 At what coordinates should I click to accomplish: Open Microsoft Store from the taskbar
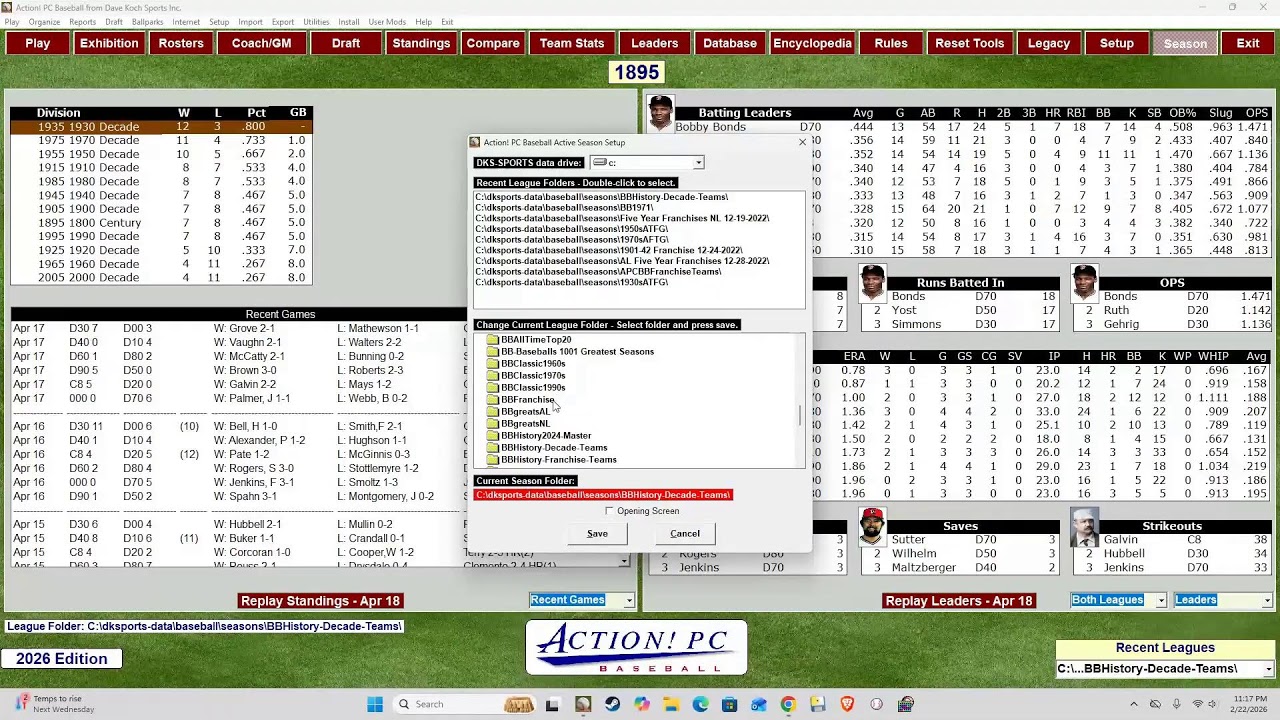click(730, 704)
